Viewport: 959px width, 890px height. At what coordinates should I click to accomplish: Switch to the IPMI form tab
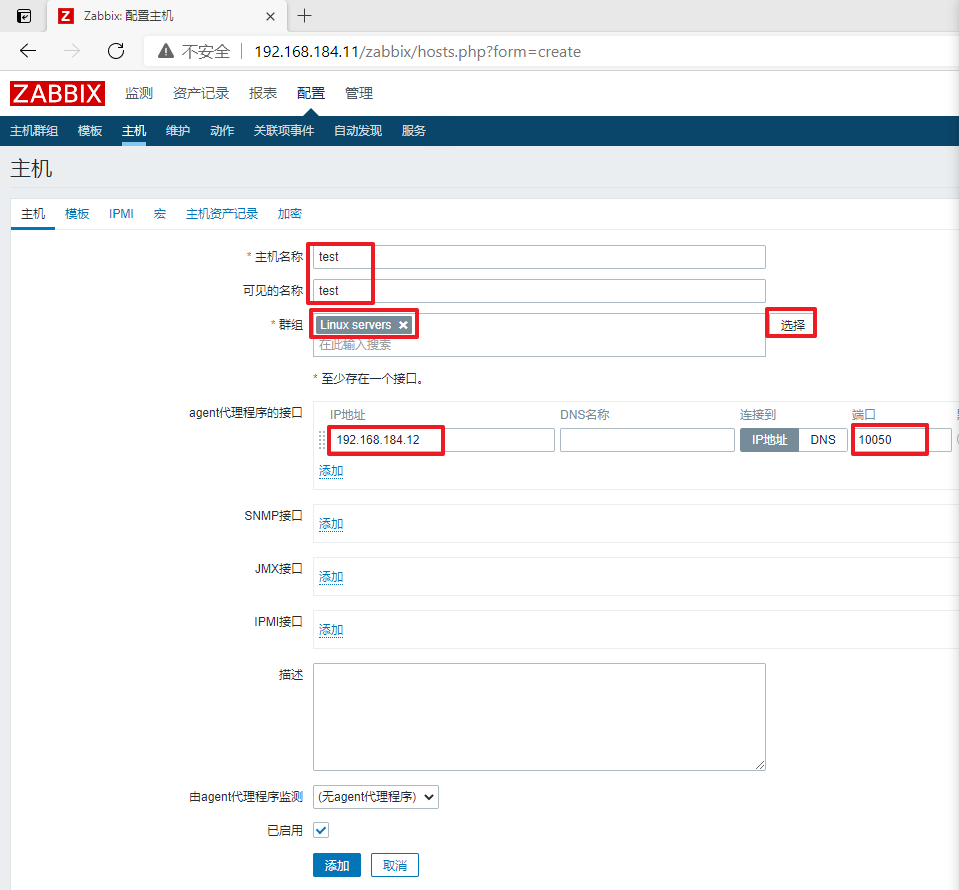tap(121, 213)
